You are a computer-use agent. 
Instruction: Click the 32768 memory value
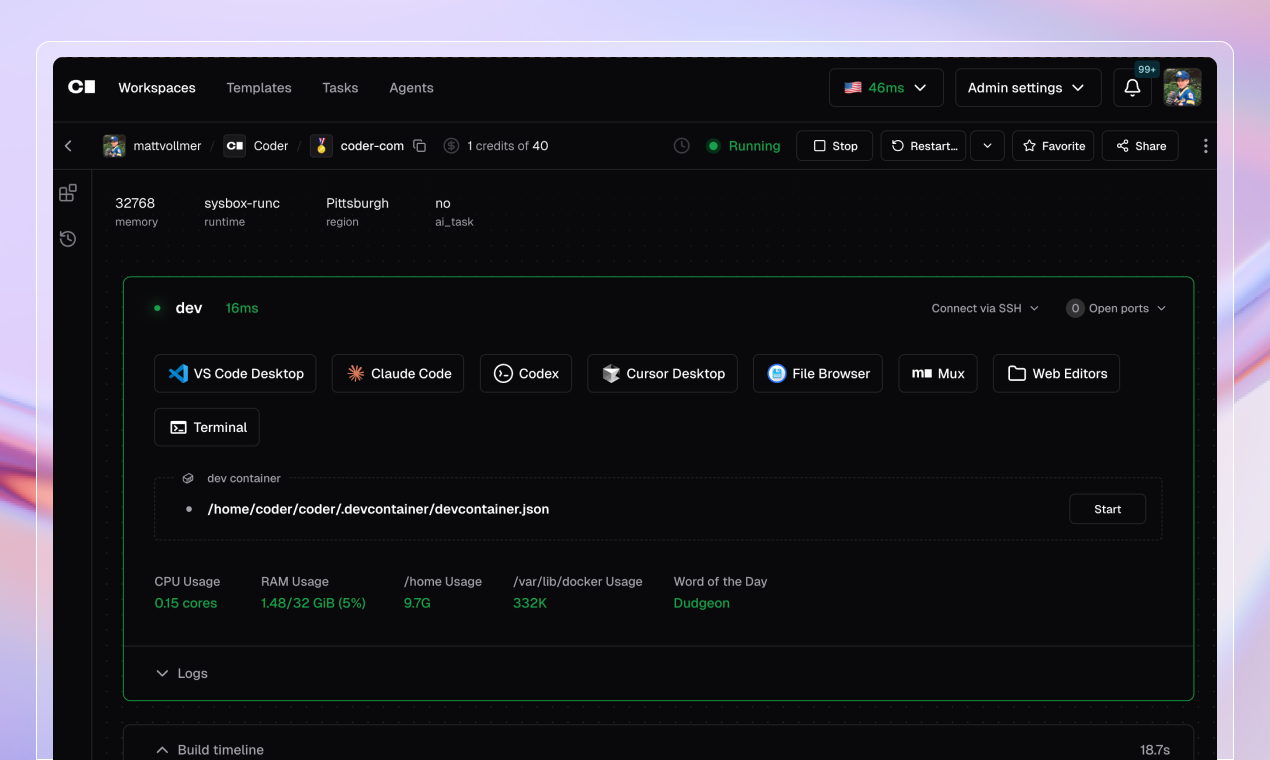135,203
